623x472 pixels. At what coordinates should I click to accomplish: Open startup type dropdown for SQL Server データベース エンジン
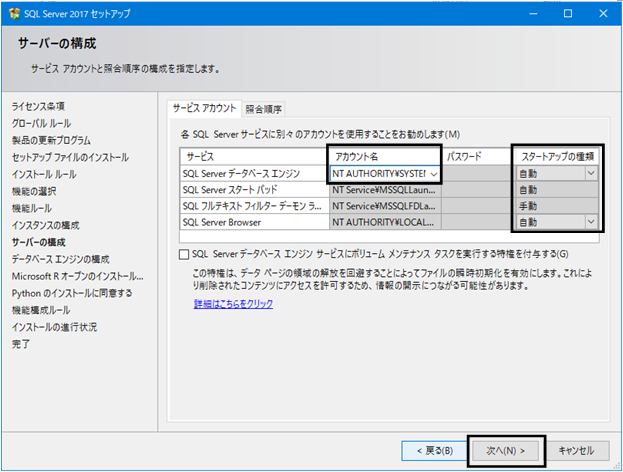coord(591,173)
